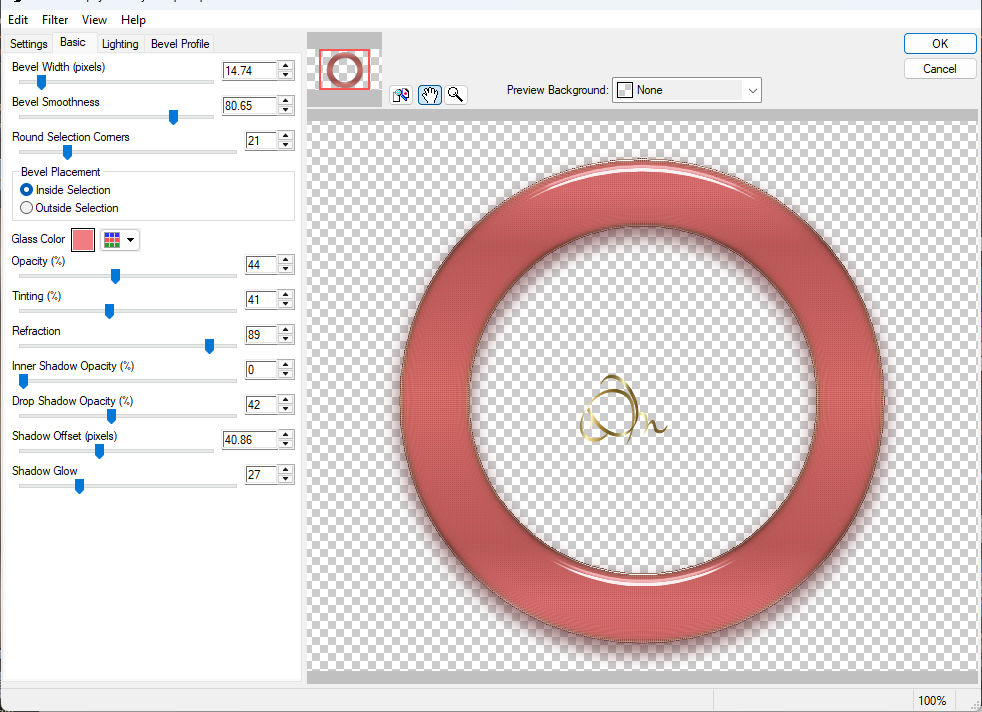This screenshot has height=712, width=982.
Task: Open the Bevel Profile tab
Action: point(180,44)
